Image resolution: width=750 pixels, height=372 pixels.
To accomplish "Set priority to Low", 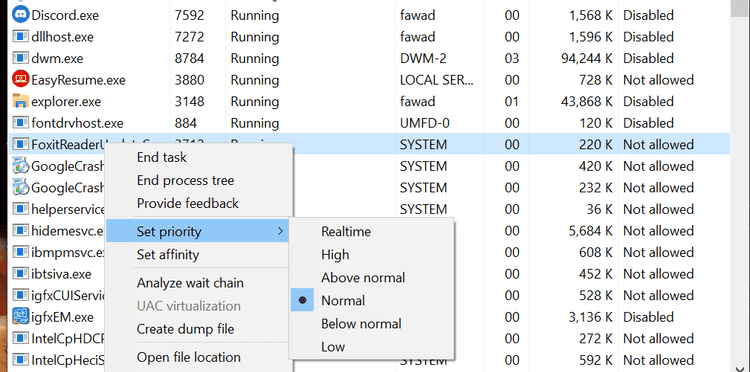I will coord(333,347).
